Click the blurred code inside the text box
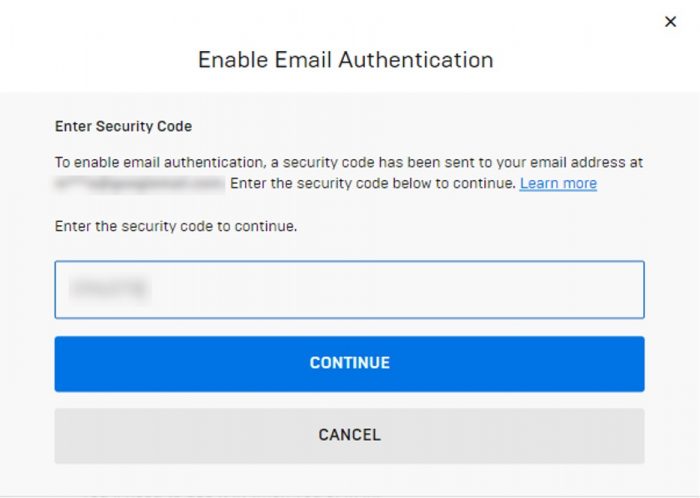700x498 pixels. (x=110, y=290)
